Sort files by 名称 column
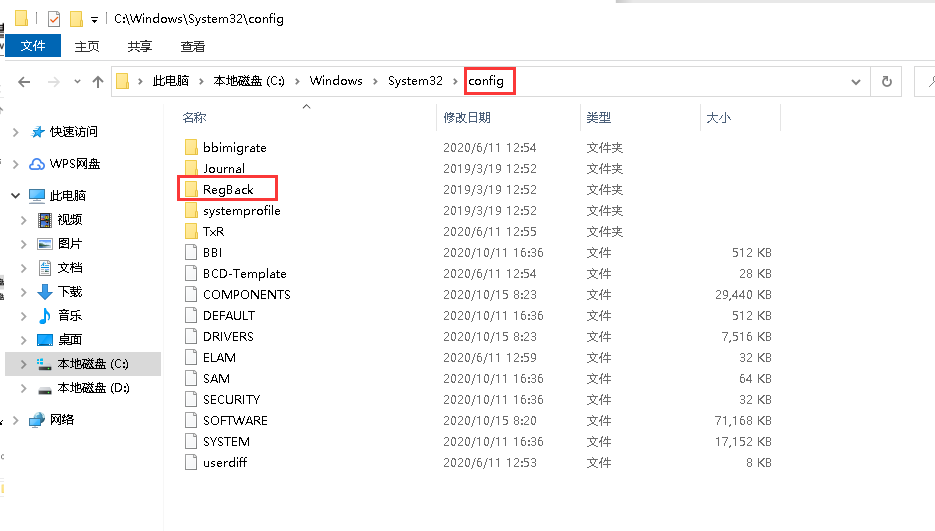 (194, 118)
